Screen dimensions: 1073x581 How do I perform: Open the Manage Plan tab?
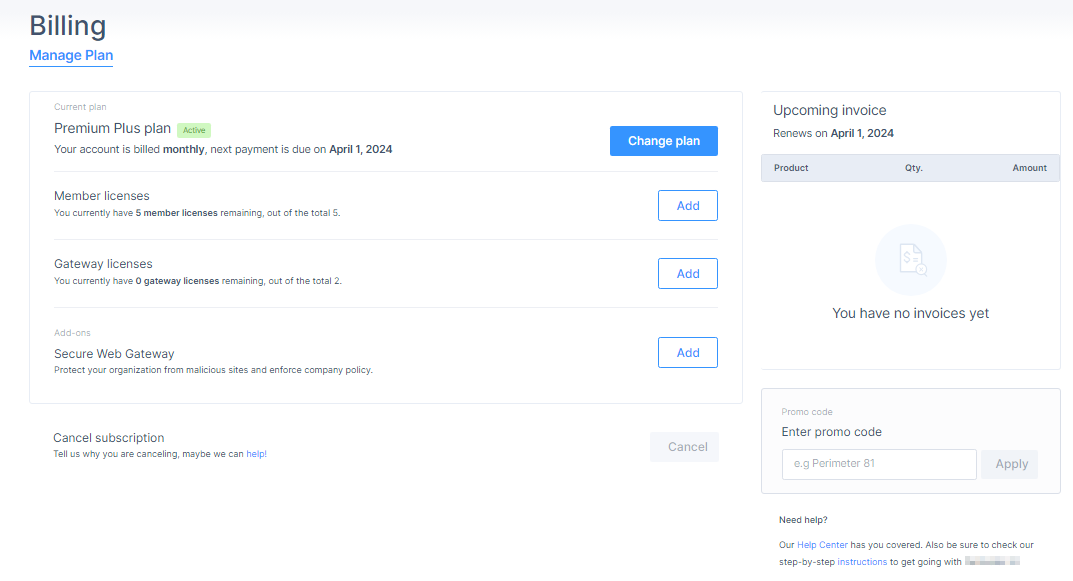71,55
